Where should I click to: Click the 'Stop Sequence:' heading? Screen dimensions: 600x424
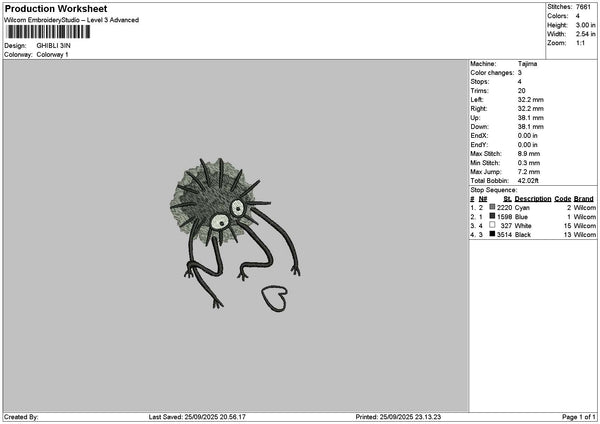pos(493,190)
